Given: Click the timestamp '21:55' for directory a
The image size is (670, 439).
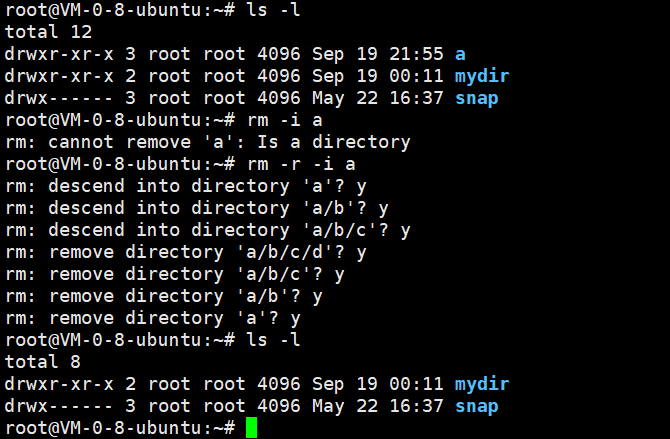Looking at the screenshot, I should (x=416, y=54).
